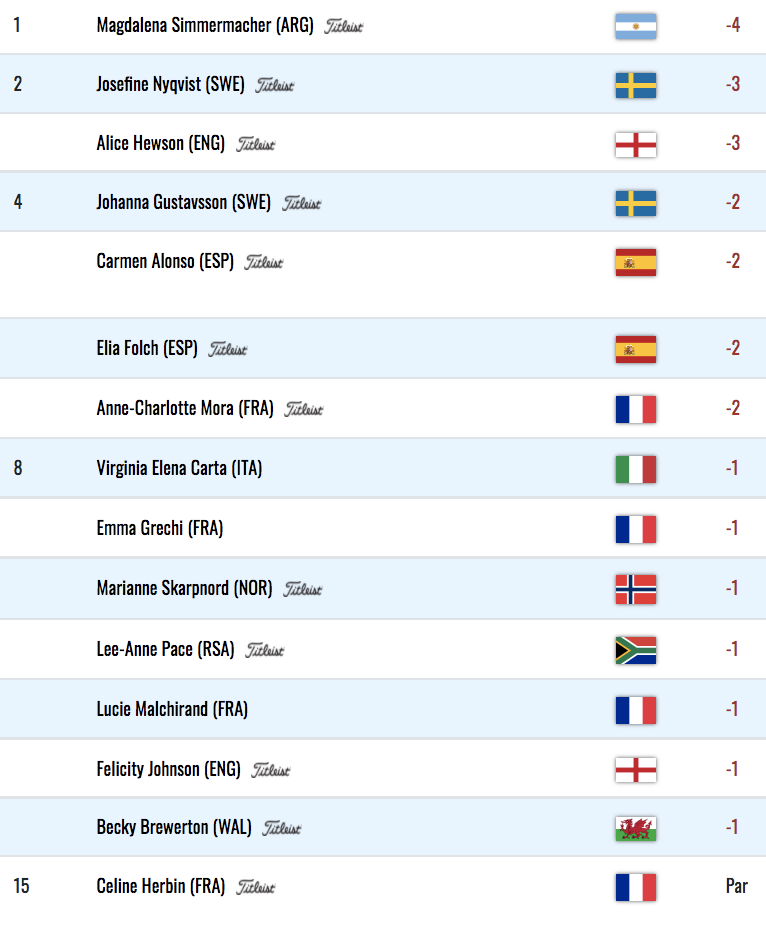Click the Argentina flag icon beside Magdalena Simmermacher

coord(635,26)
